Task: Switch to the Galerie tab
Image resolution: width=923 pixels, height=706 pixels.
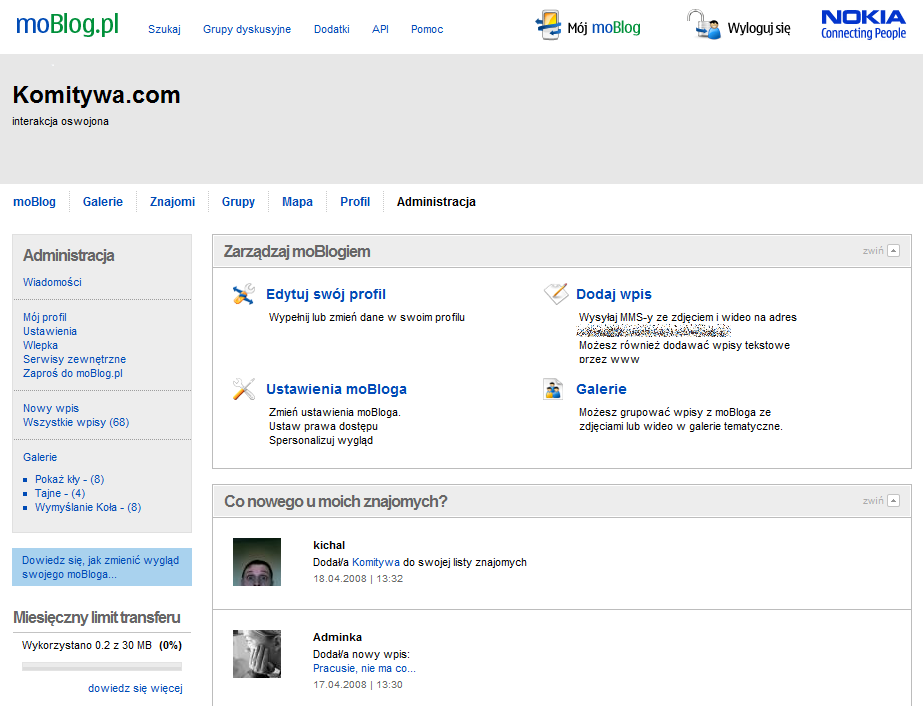Action: pos(102,202)
